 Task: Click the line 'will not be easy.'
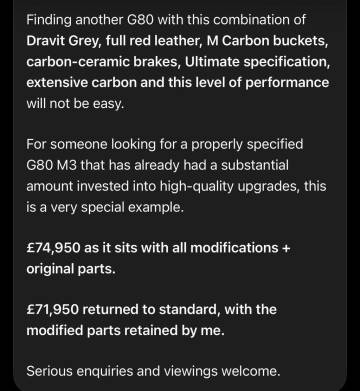point(75,104)
